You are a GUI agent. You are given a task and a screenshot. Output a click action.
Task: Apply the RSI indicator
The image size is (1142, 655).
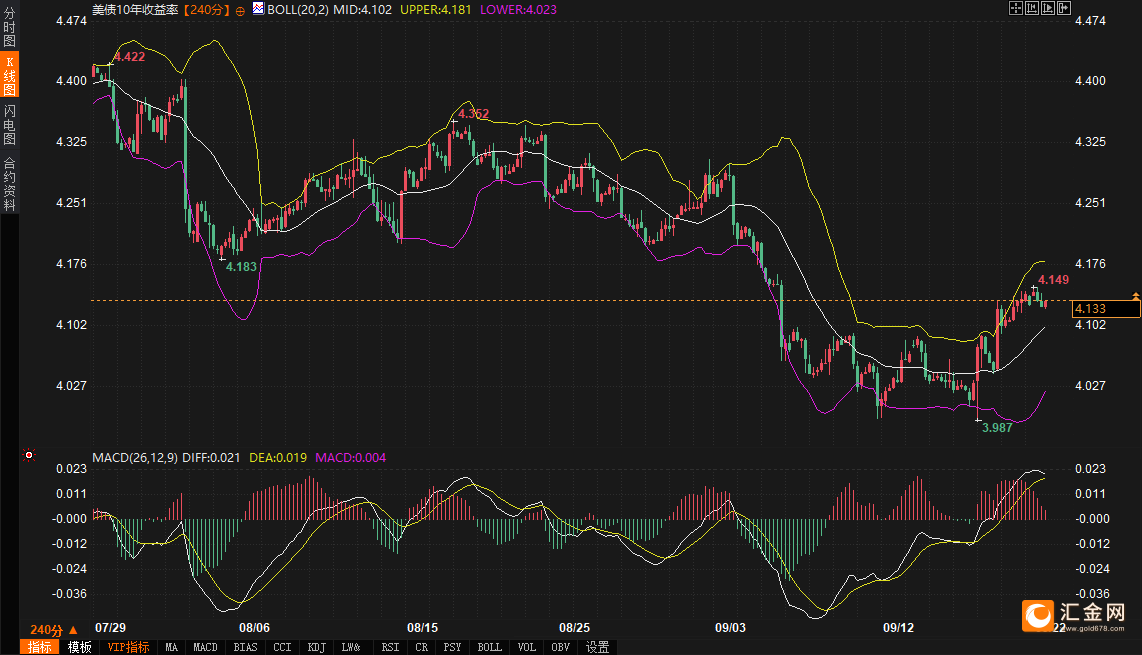[390, 647]
